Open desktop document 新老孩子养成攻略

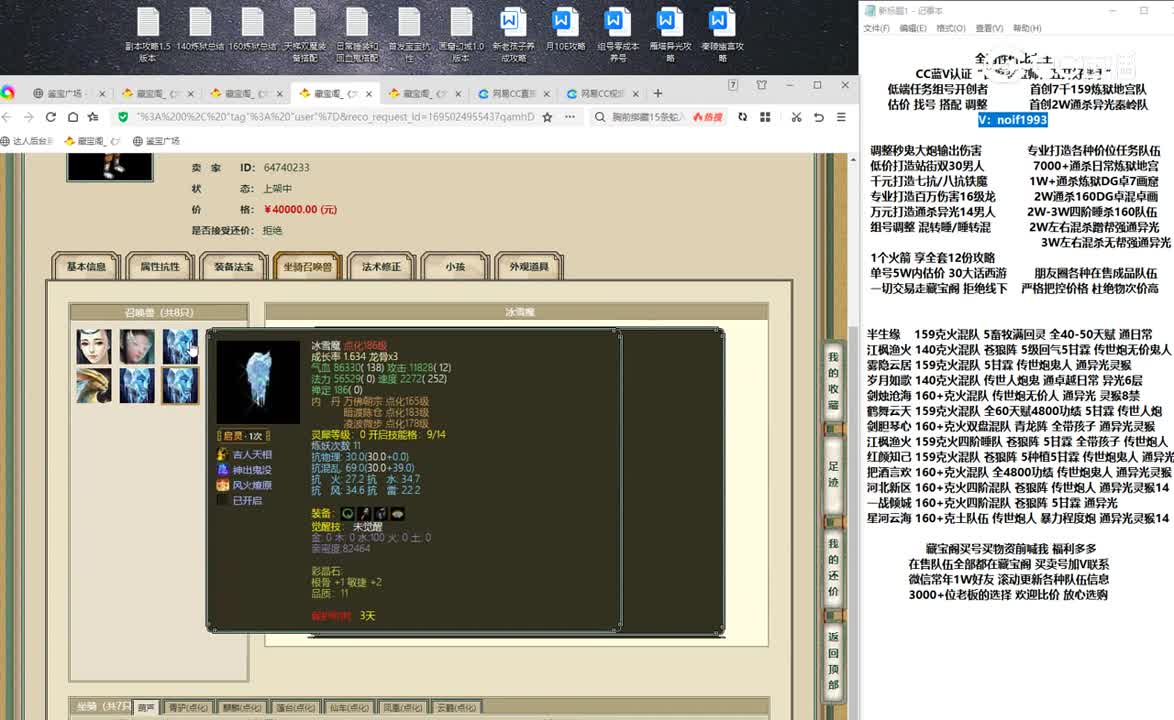pyautogui.click(x=513, y=34)
